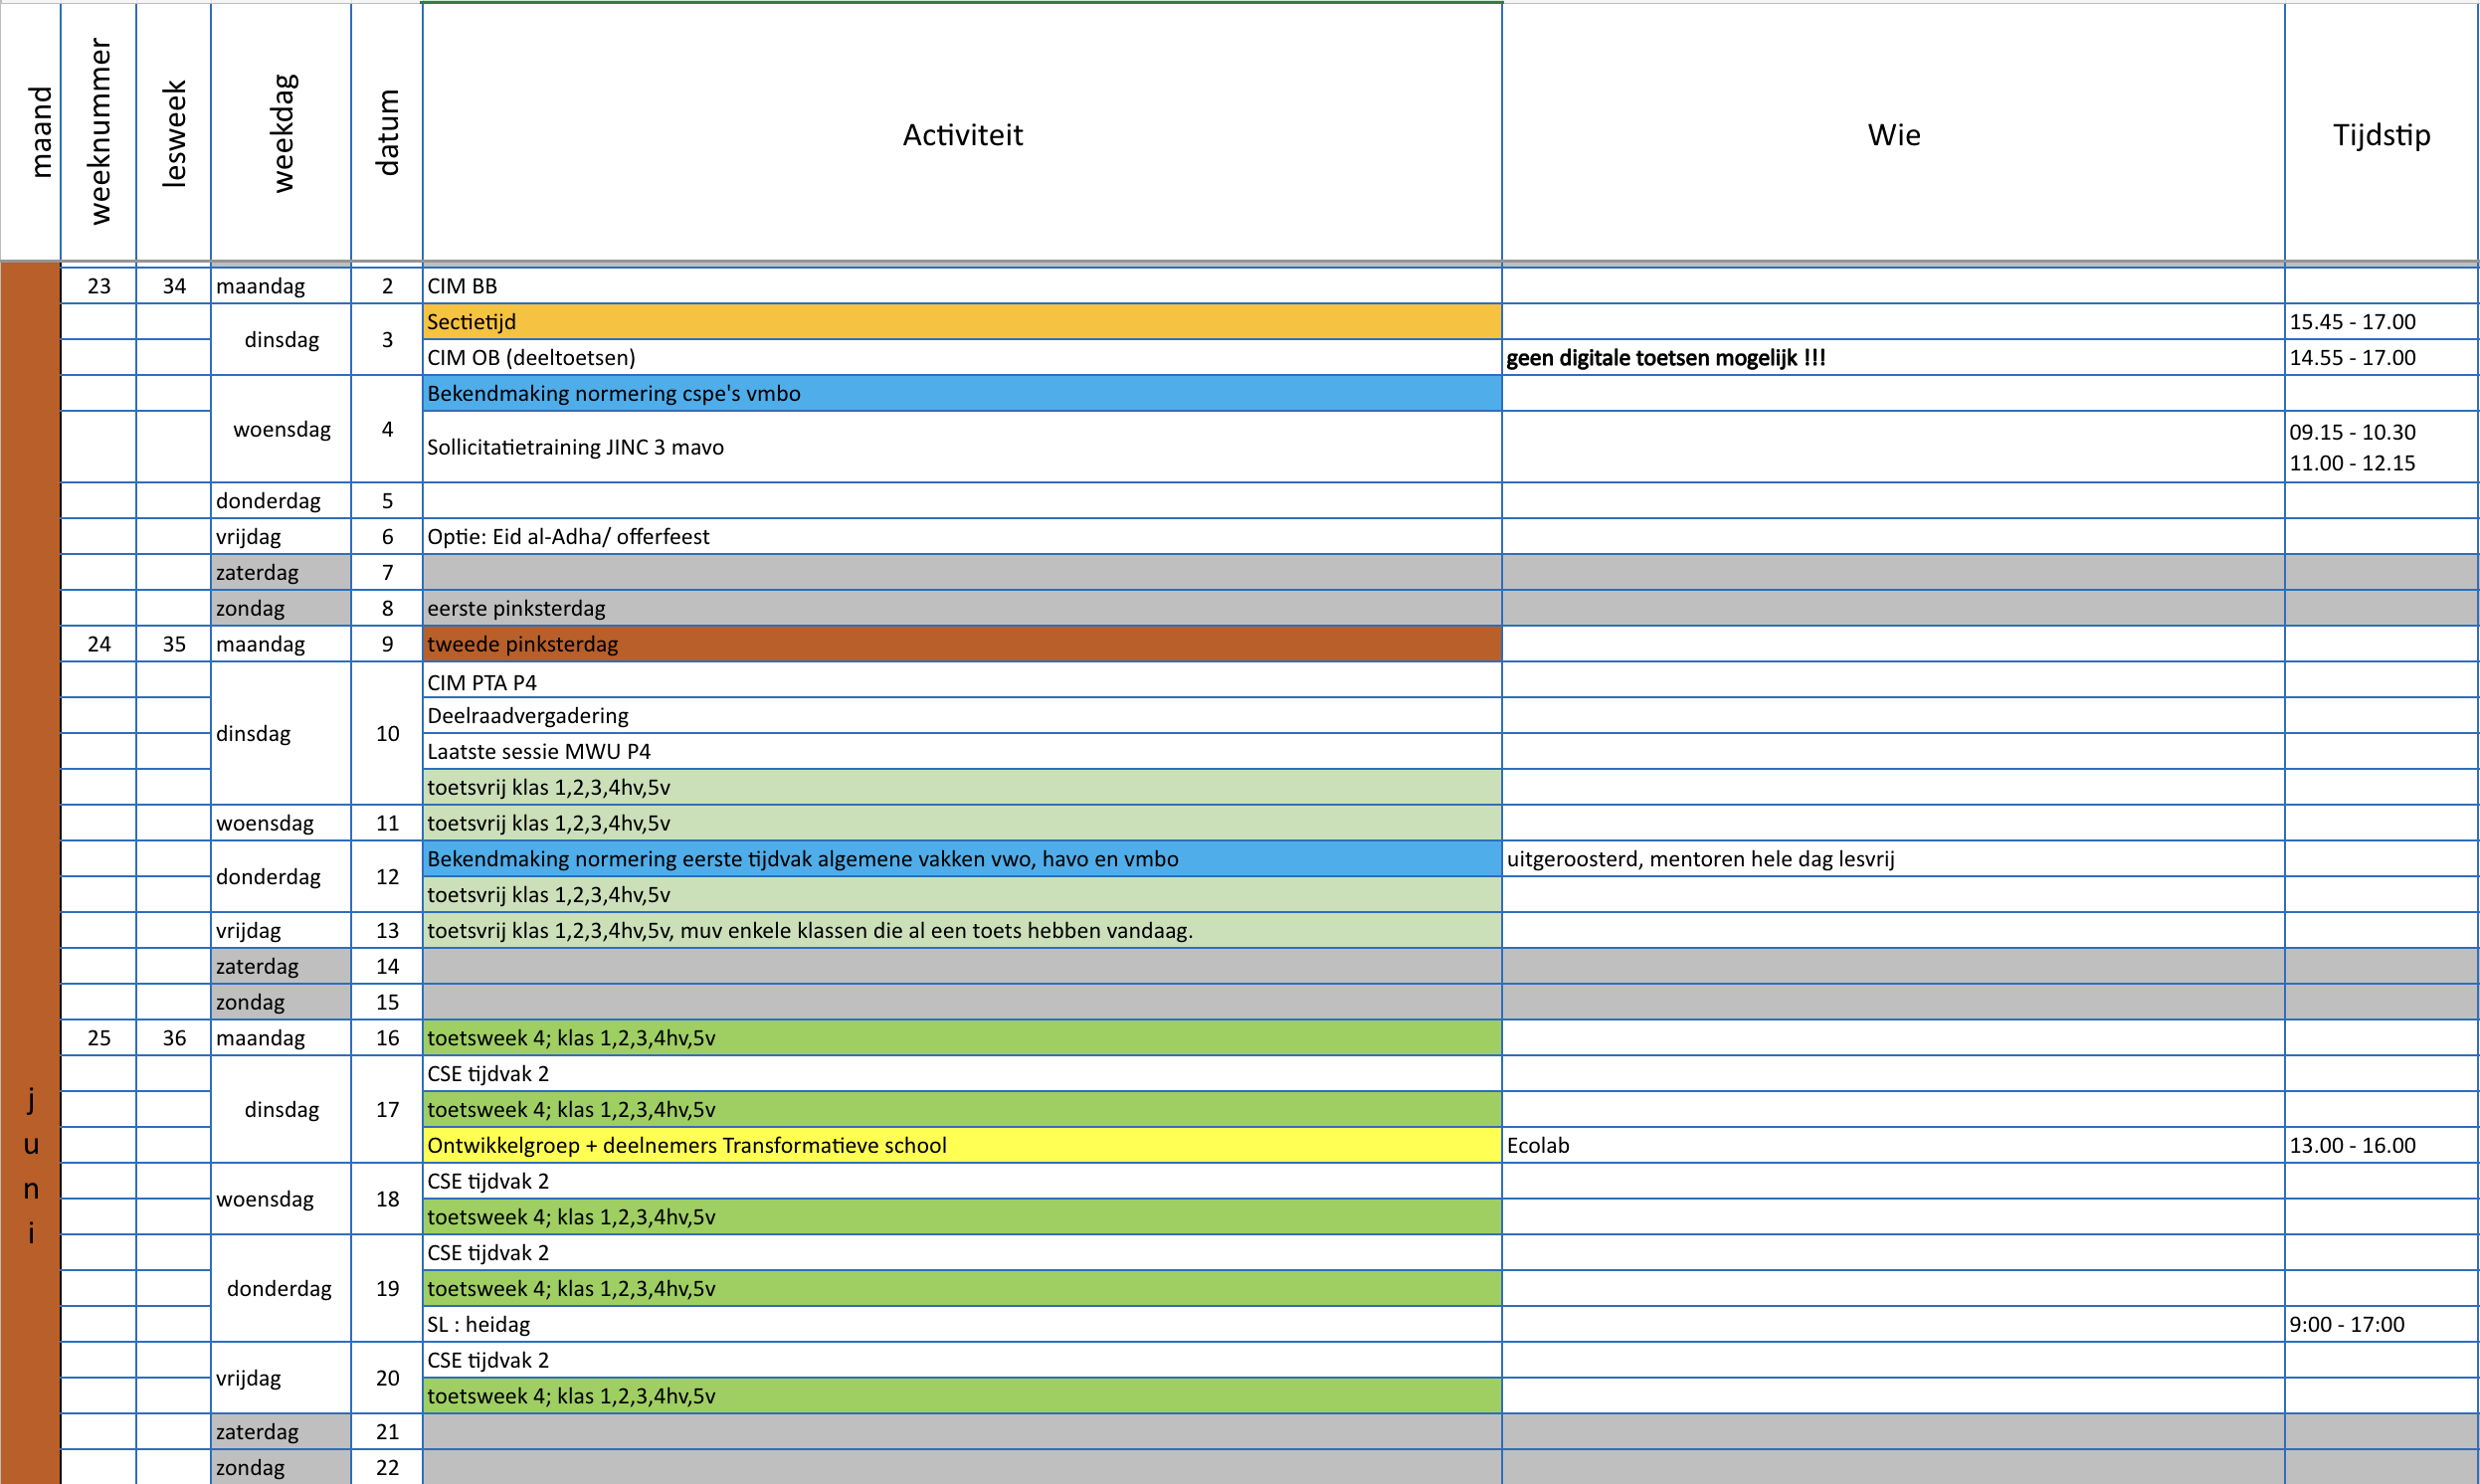The image size is (2480, 1484).
Task: Select the Deelraadvergadering cell
Action: point(962,716)
